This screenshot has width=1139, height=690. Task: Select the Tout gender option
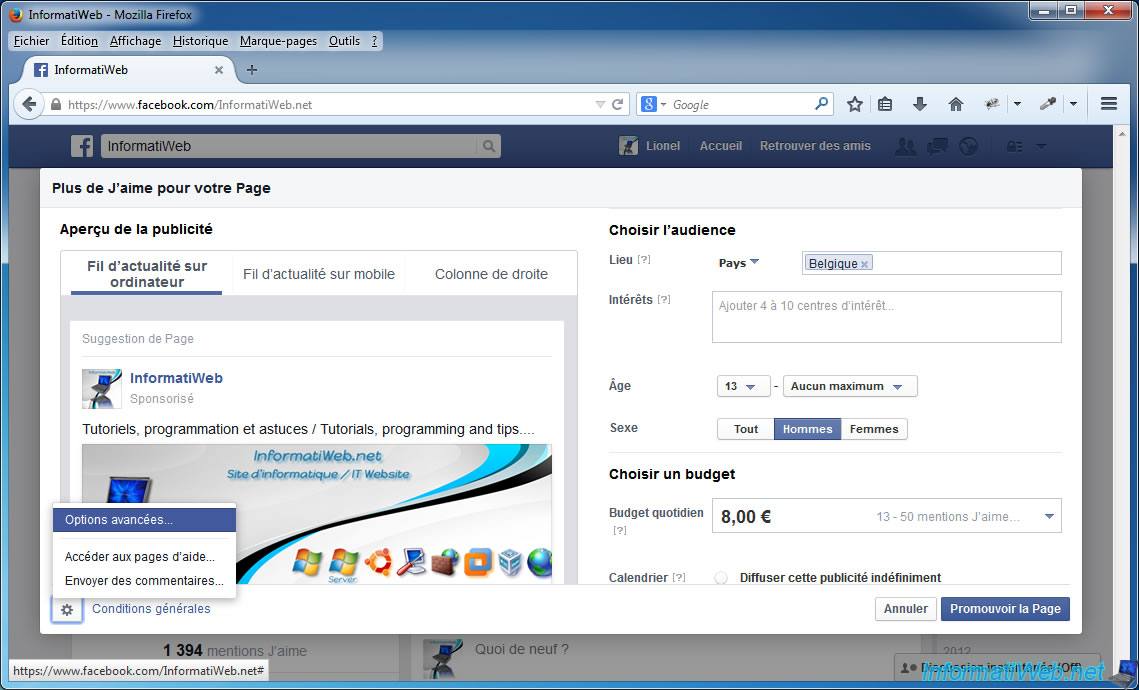click(746, 429)
